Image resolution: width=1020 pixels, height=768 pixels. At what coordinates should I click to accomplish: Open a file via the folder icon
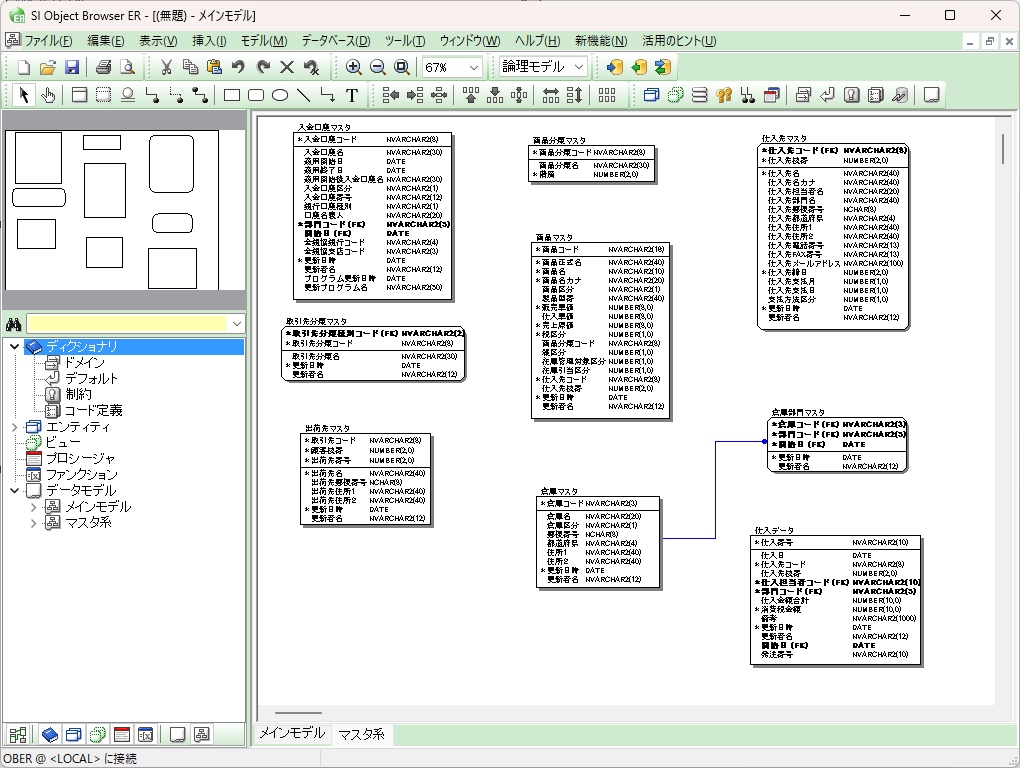[47, 67]
